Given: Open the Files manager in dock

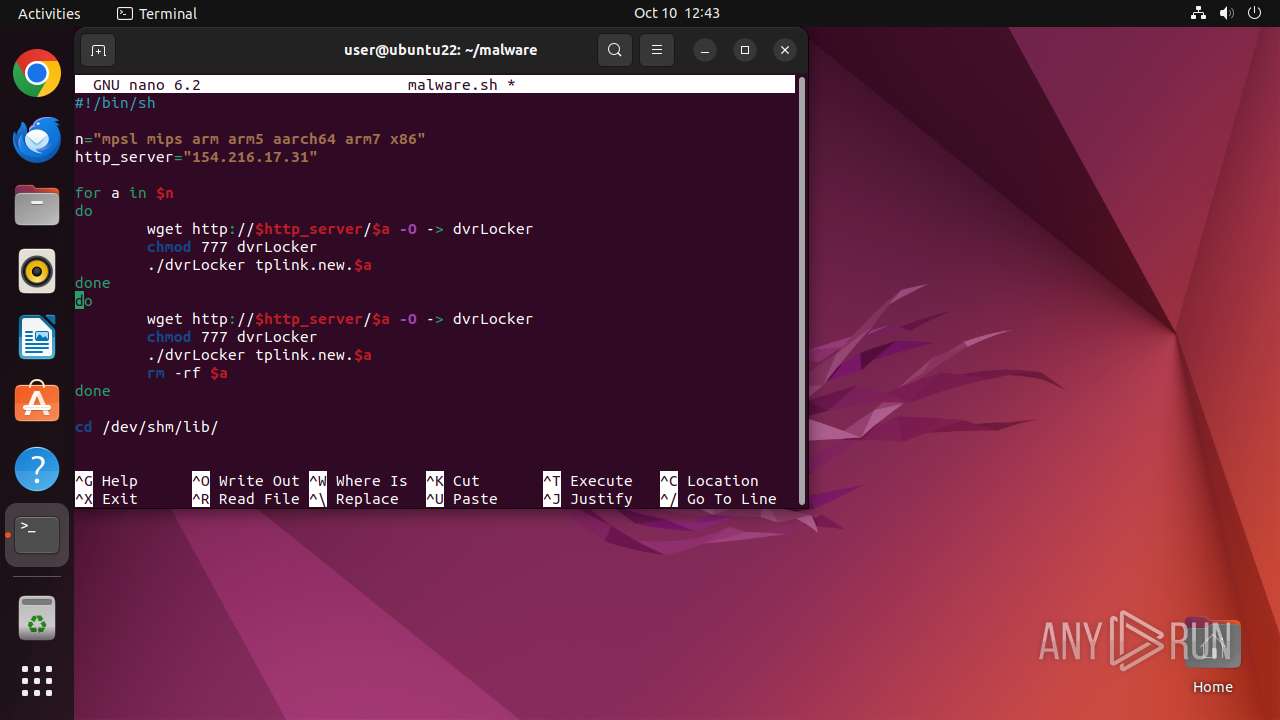Looking at the screenshot, I should click(37, 206).
